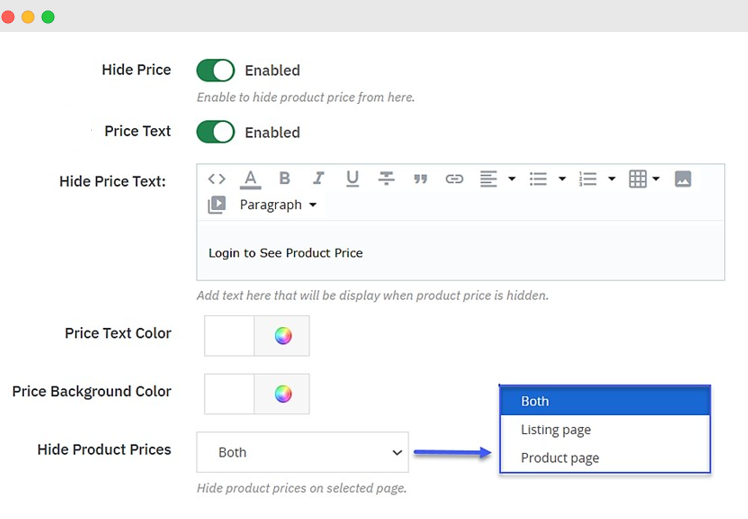This screenshot has height=519, width=748.
Task: Click into the Hide Price Text editor area
Action: coord(460,253)
